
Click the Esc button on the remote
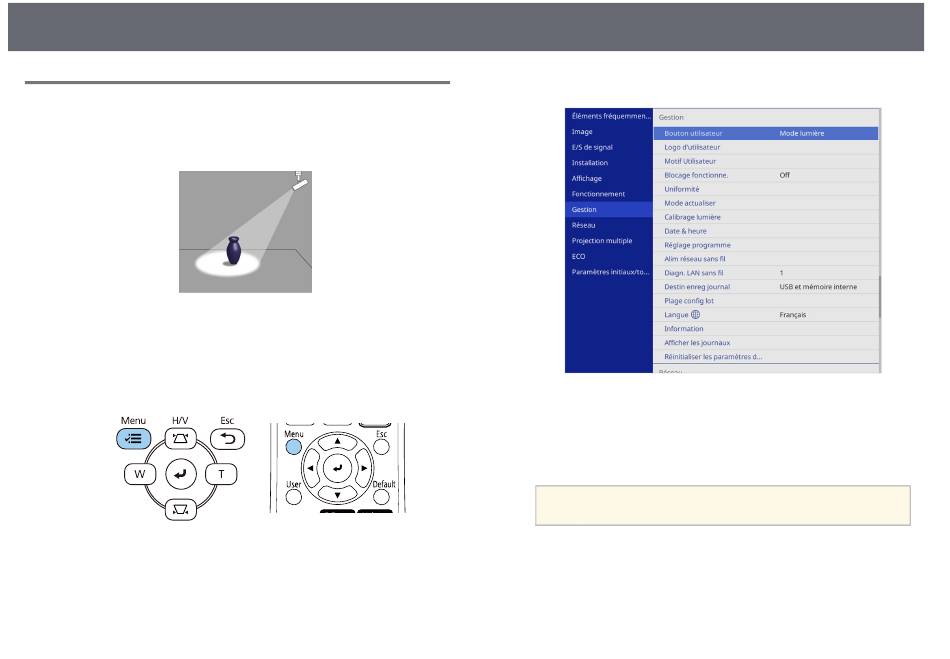[381, 447]
